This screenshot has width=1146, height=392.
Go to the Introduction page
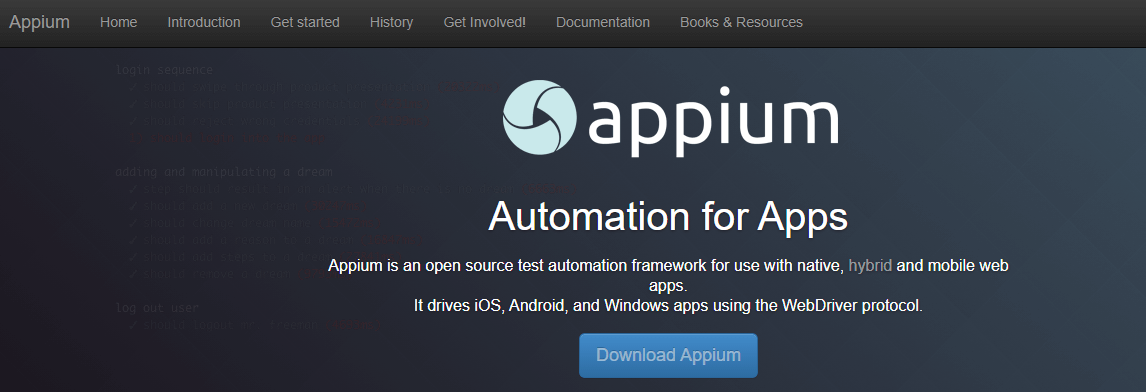204,22
